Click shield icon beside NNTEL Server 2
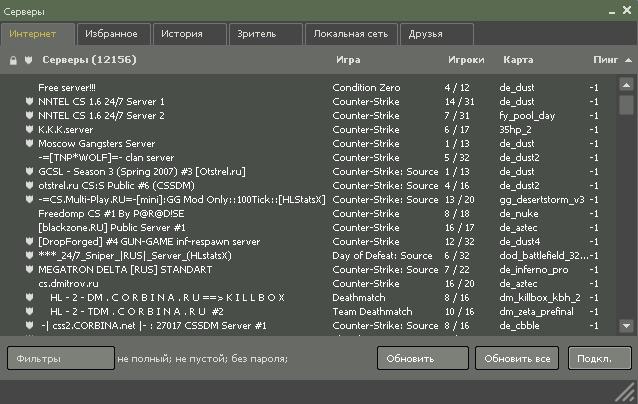 coord(29,115)
